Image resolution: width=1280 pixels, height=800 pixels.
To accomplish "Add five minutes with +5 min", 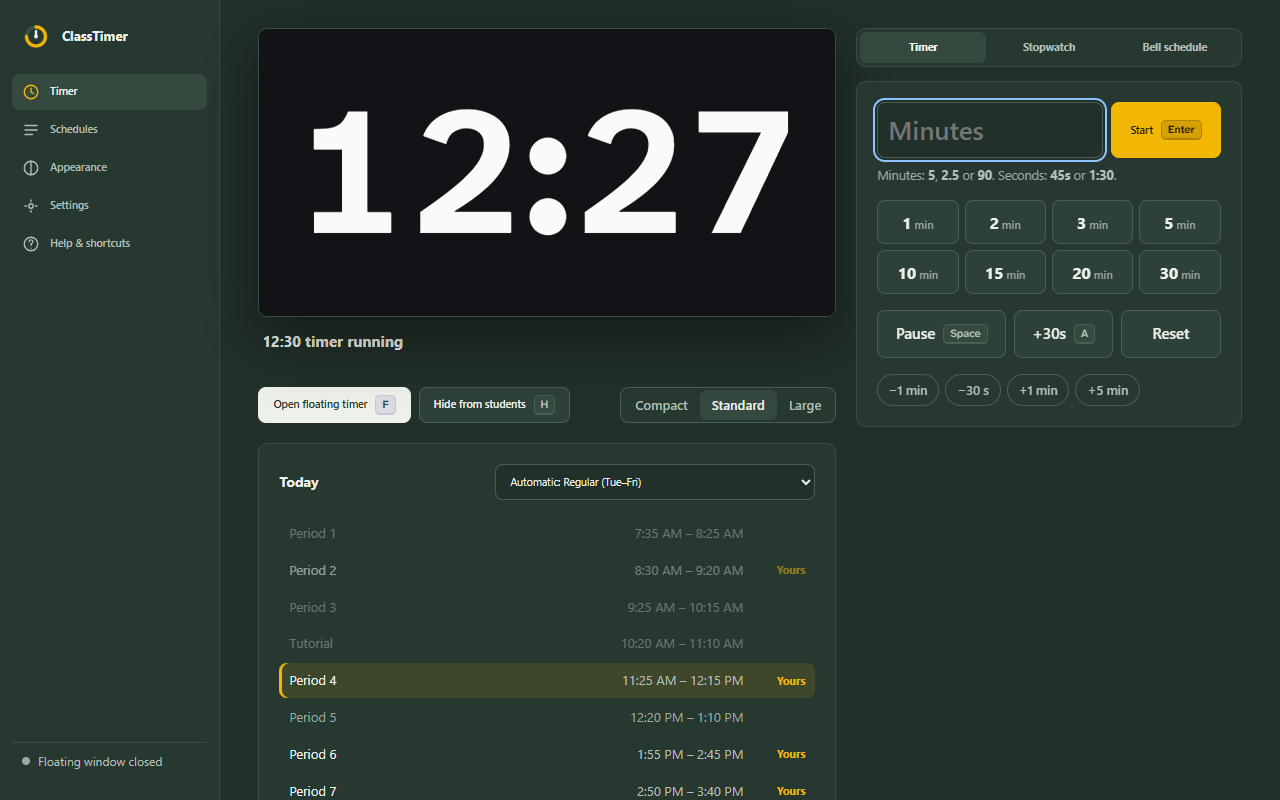I will tap(1108, 390).
